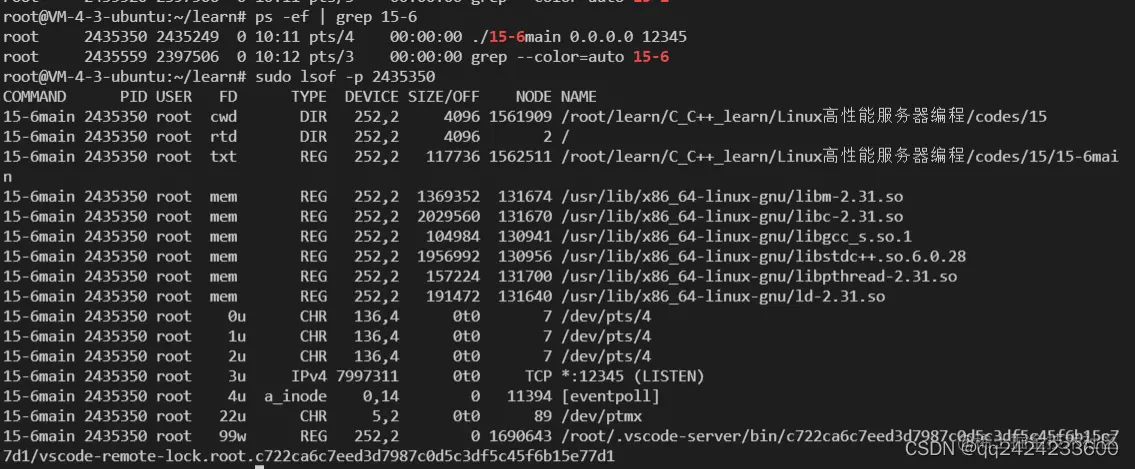1135x469 pixels.
Task: Click the SIZE/OFF column header
Action: pyautogui.click(x=444, y=97)
